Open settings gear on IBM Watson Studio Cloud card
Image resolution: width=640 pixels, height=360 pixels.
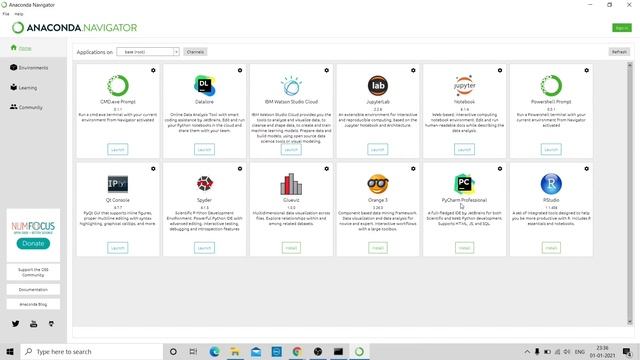[327, 70]
